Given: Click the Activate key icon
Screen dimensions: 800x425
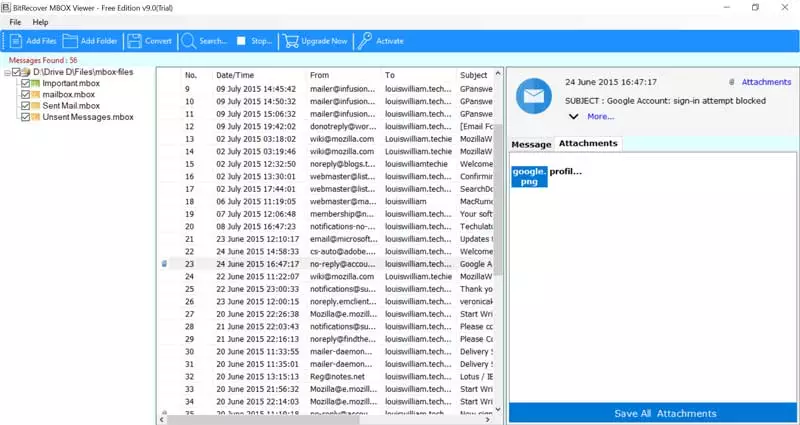Looking at the screenshot, I should (365, 41).
